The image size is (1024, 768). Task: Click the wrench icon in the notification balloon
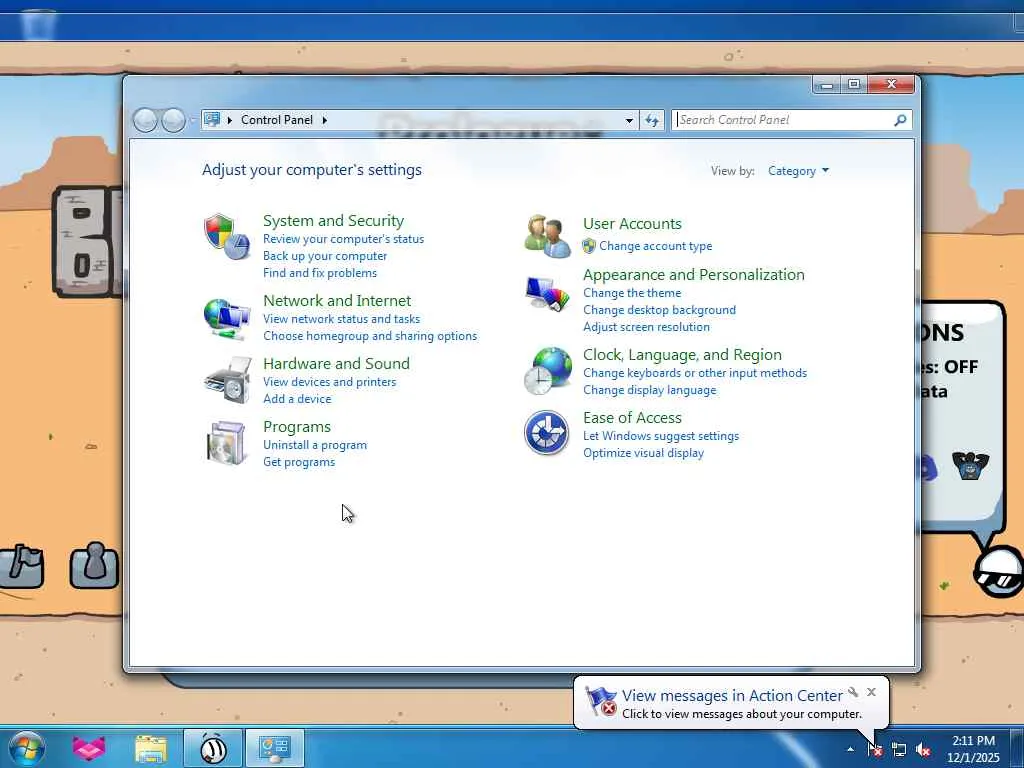tap(853, 692)
